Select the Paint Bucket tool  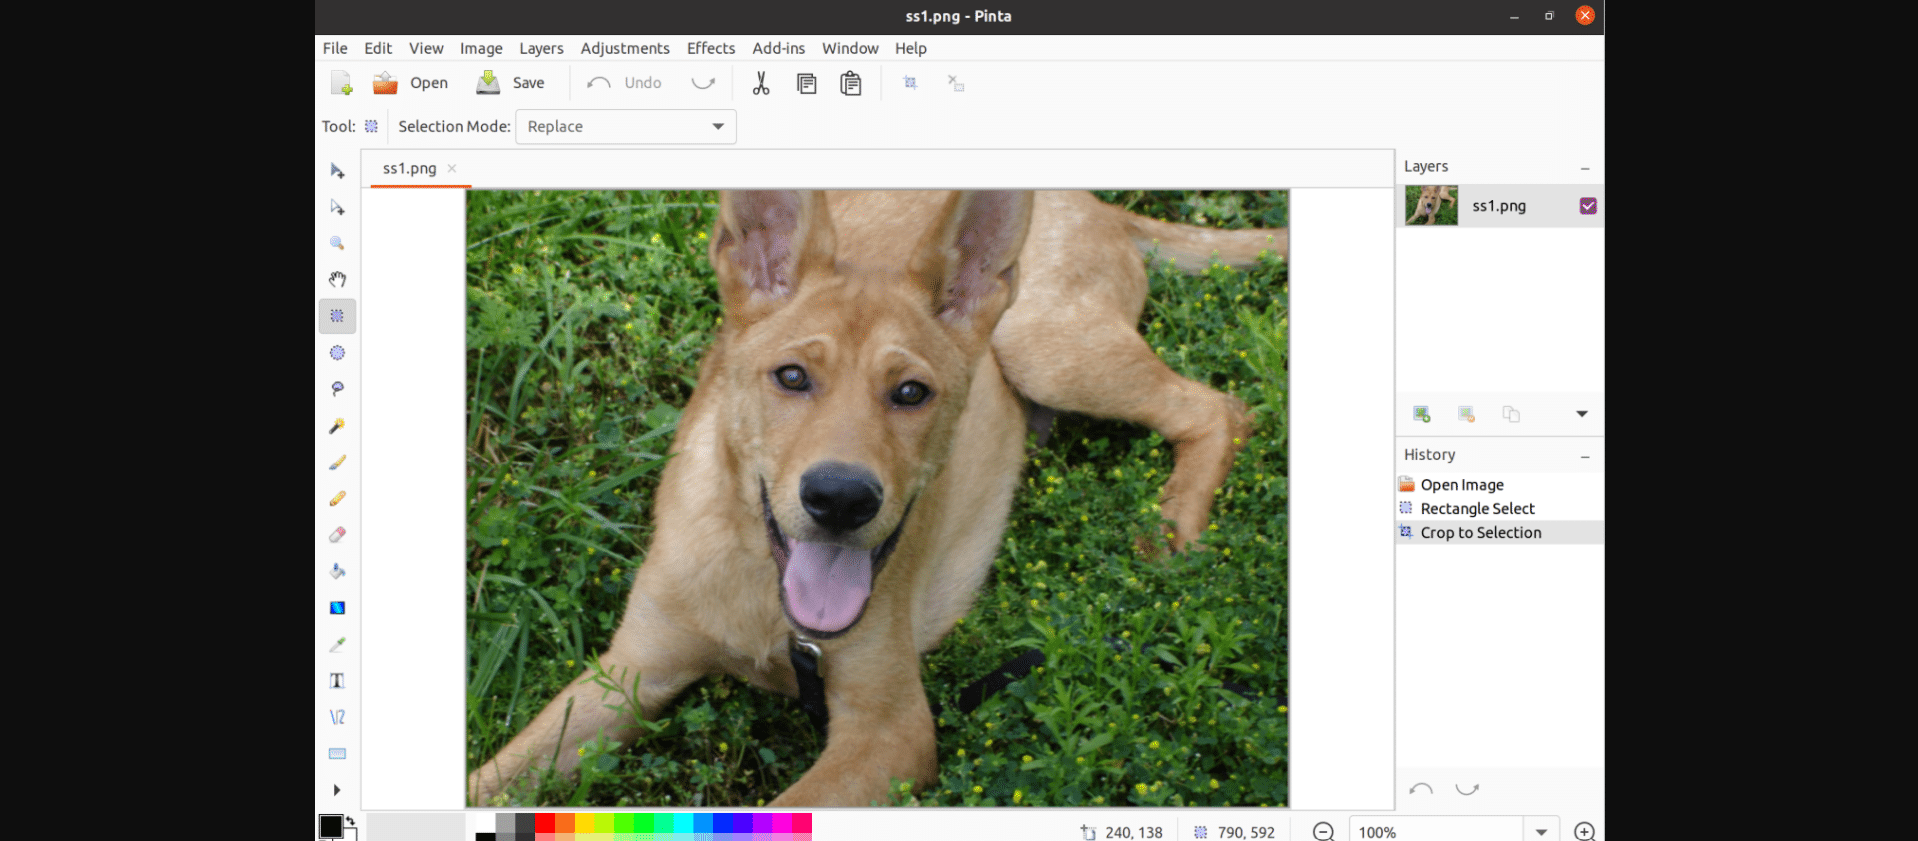[337, 571]
